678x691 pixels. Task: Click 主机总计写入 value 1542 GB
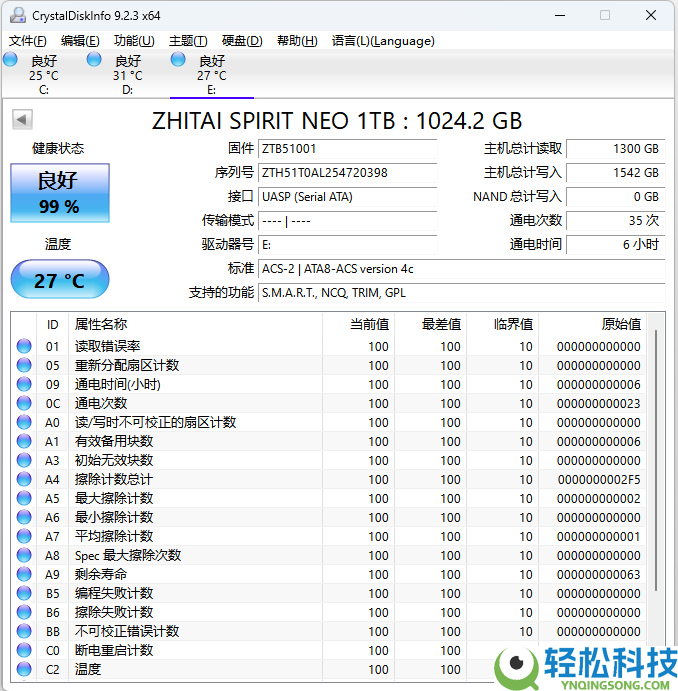click(x=615, y=173)
